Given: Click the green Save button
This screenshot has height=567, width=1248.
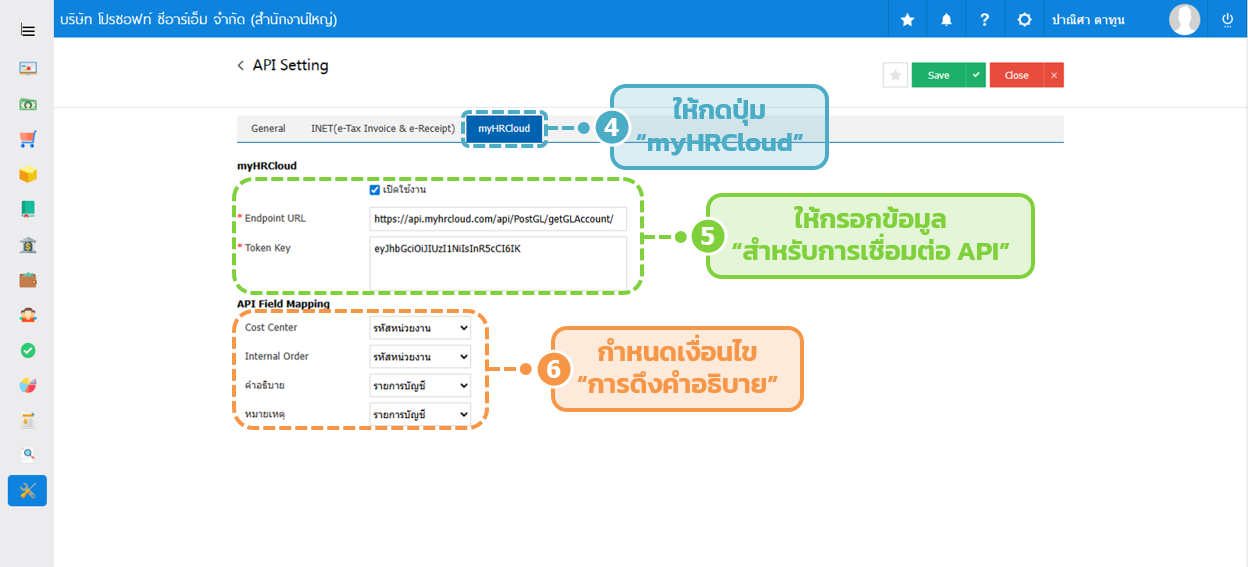Looking at the screenshot, I should (938, 75).
